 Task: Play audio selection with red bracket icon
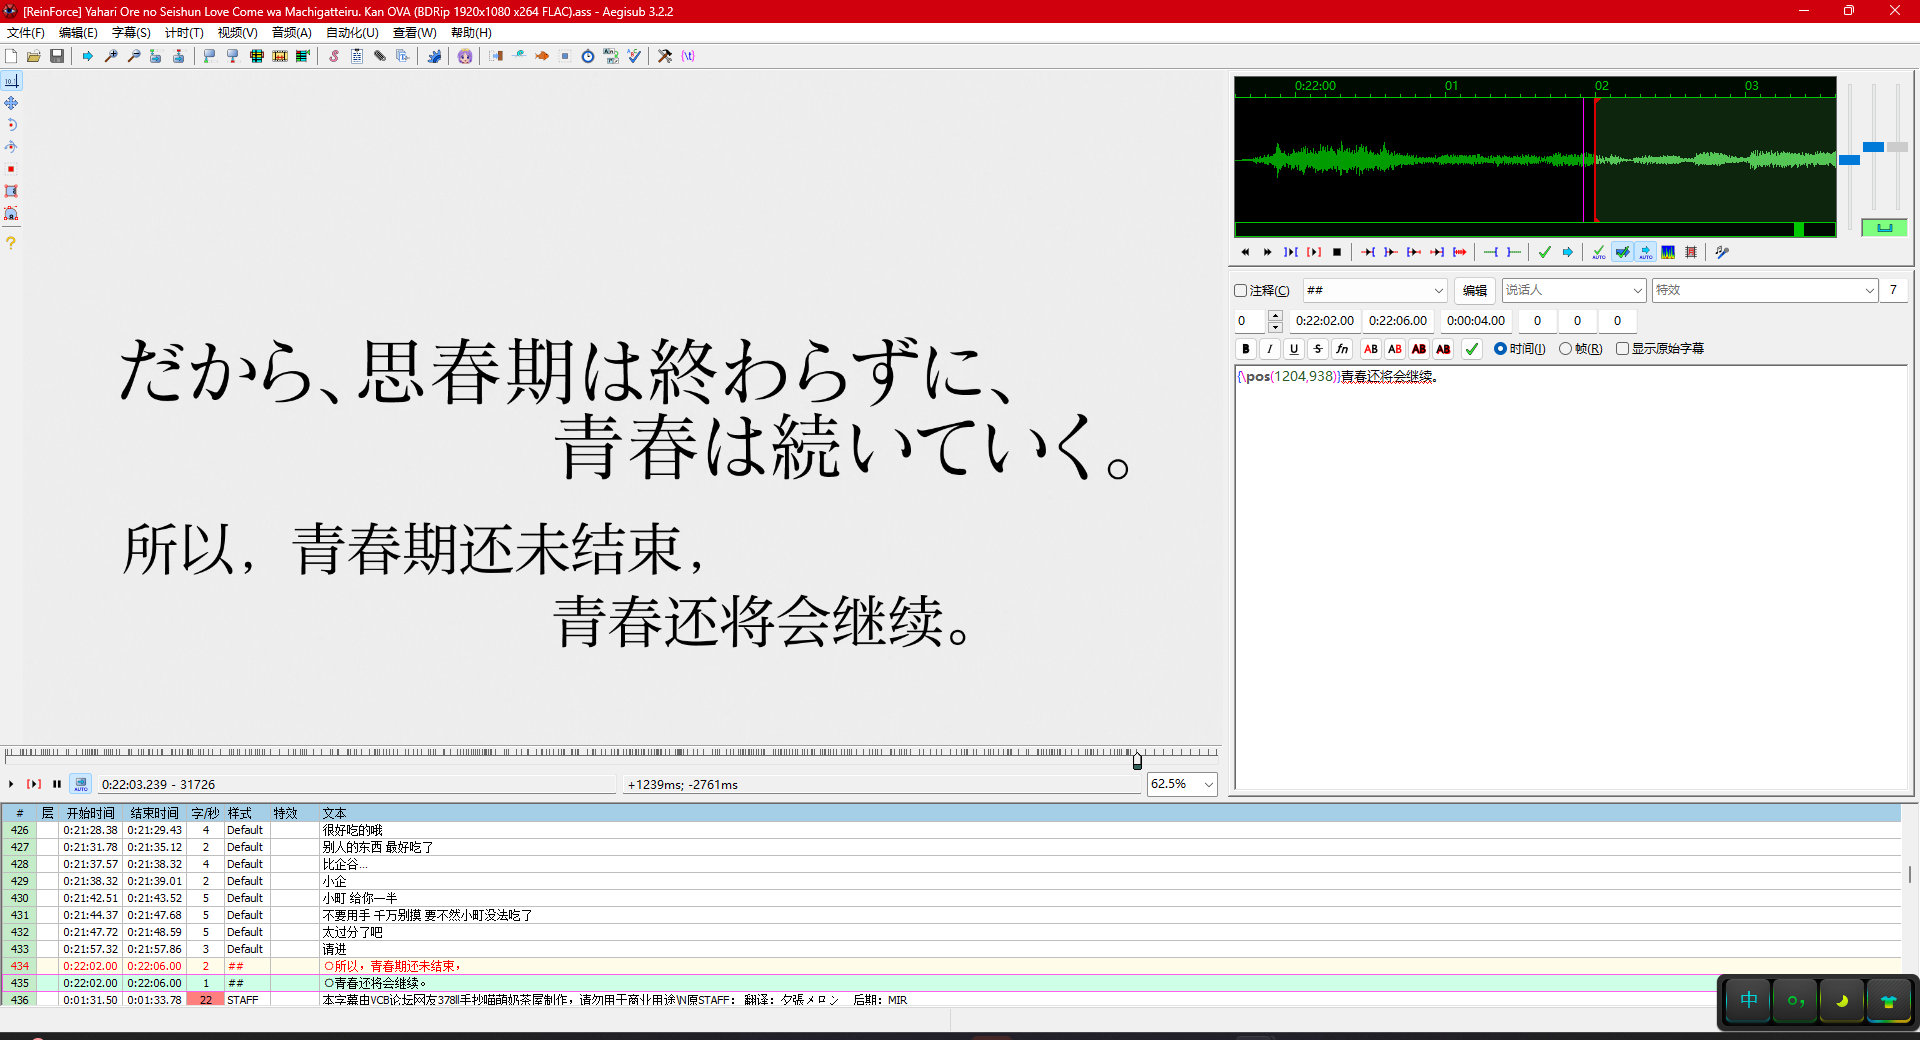(x=1314, y=252)
